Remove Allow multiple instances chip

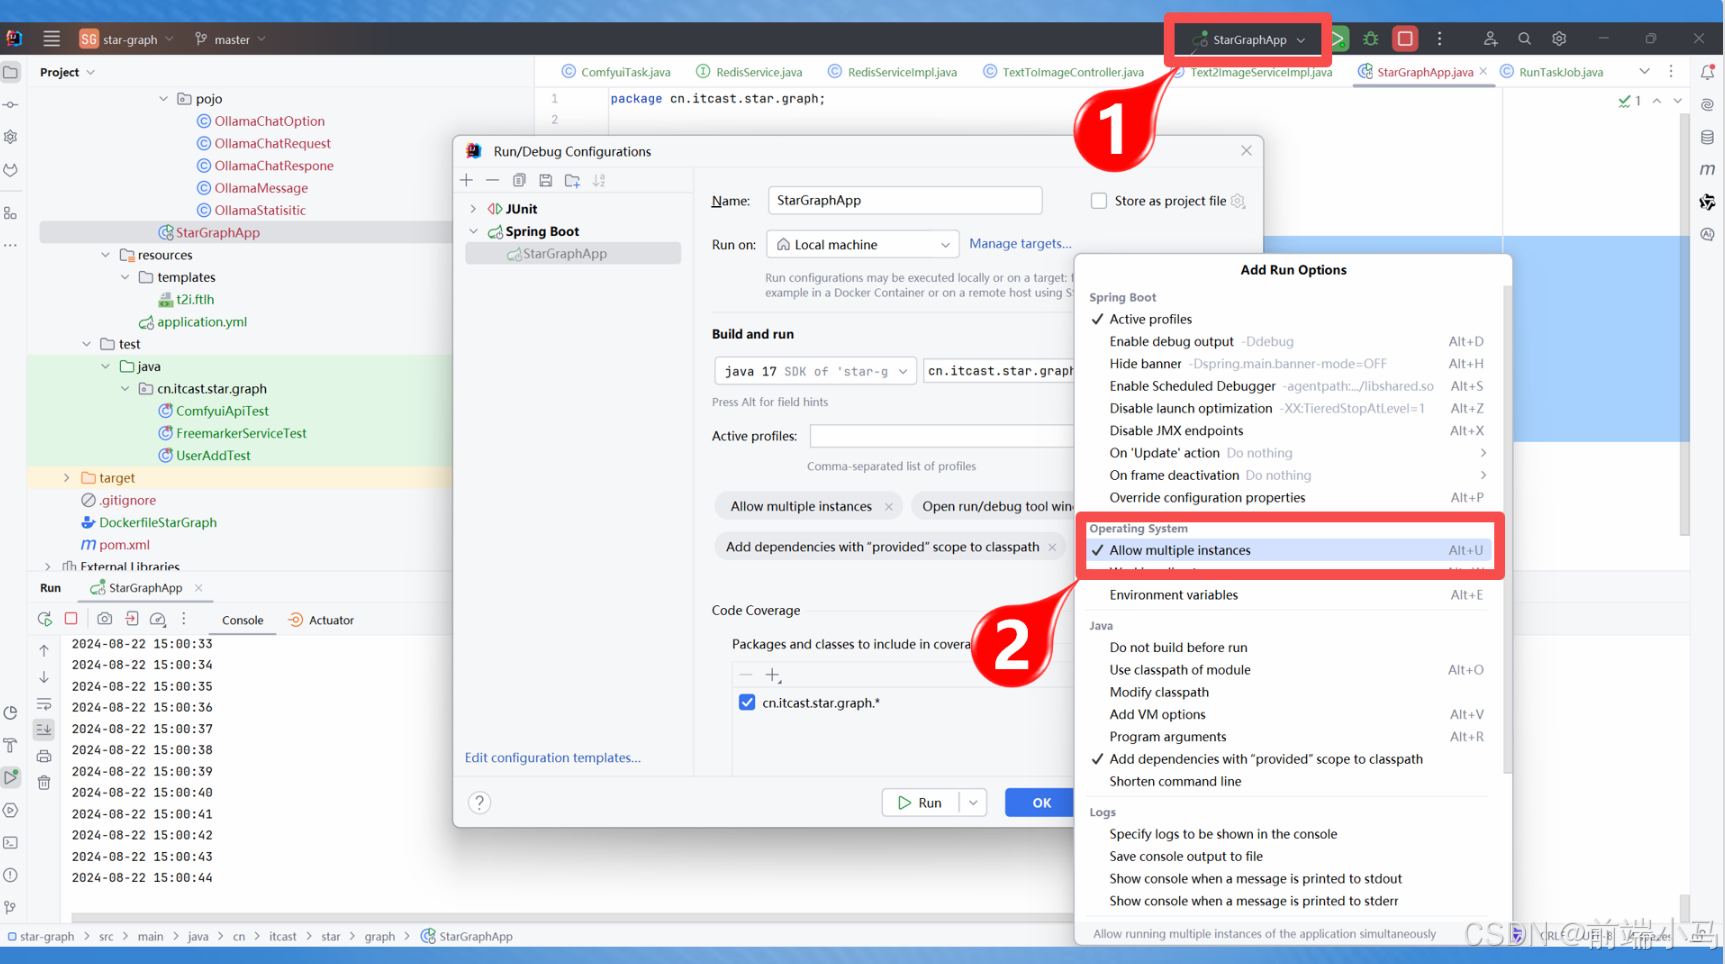[888, 507]
